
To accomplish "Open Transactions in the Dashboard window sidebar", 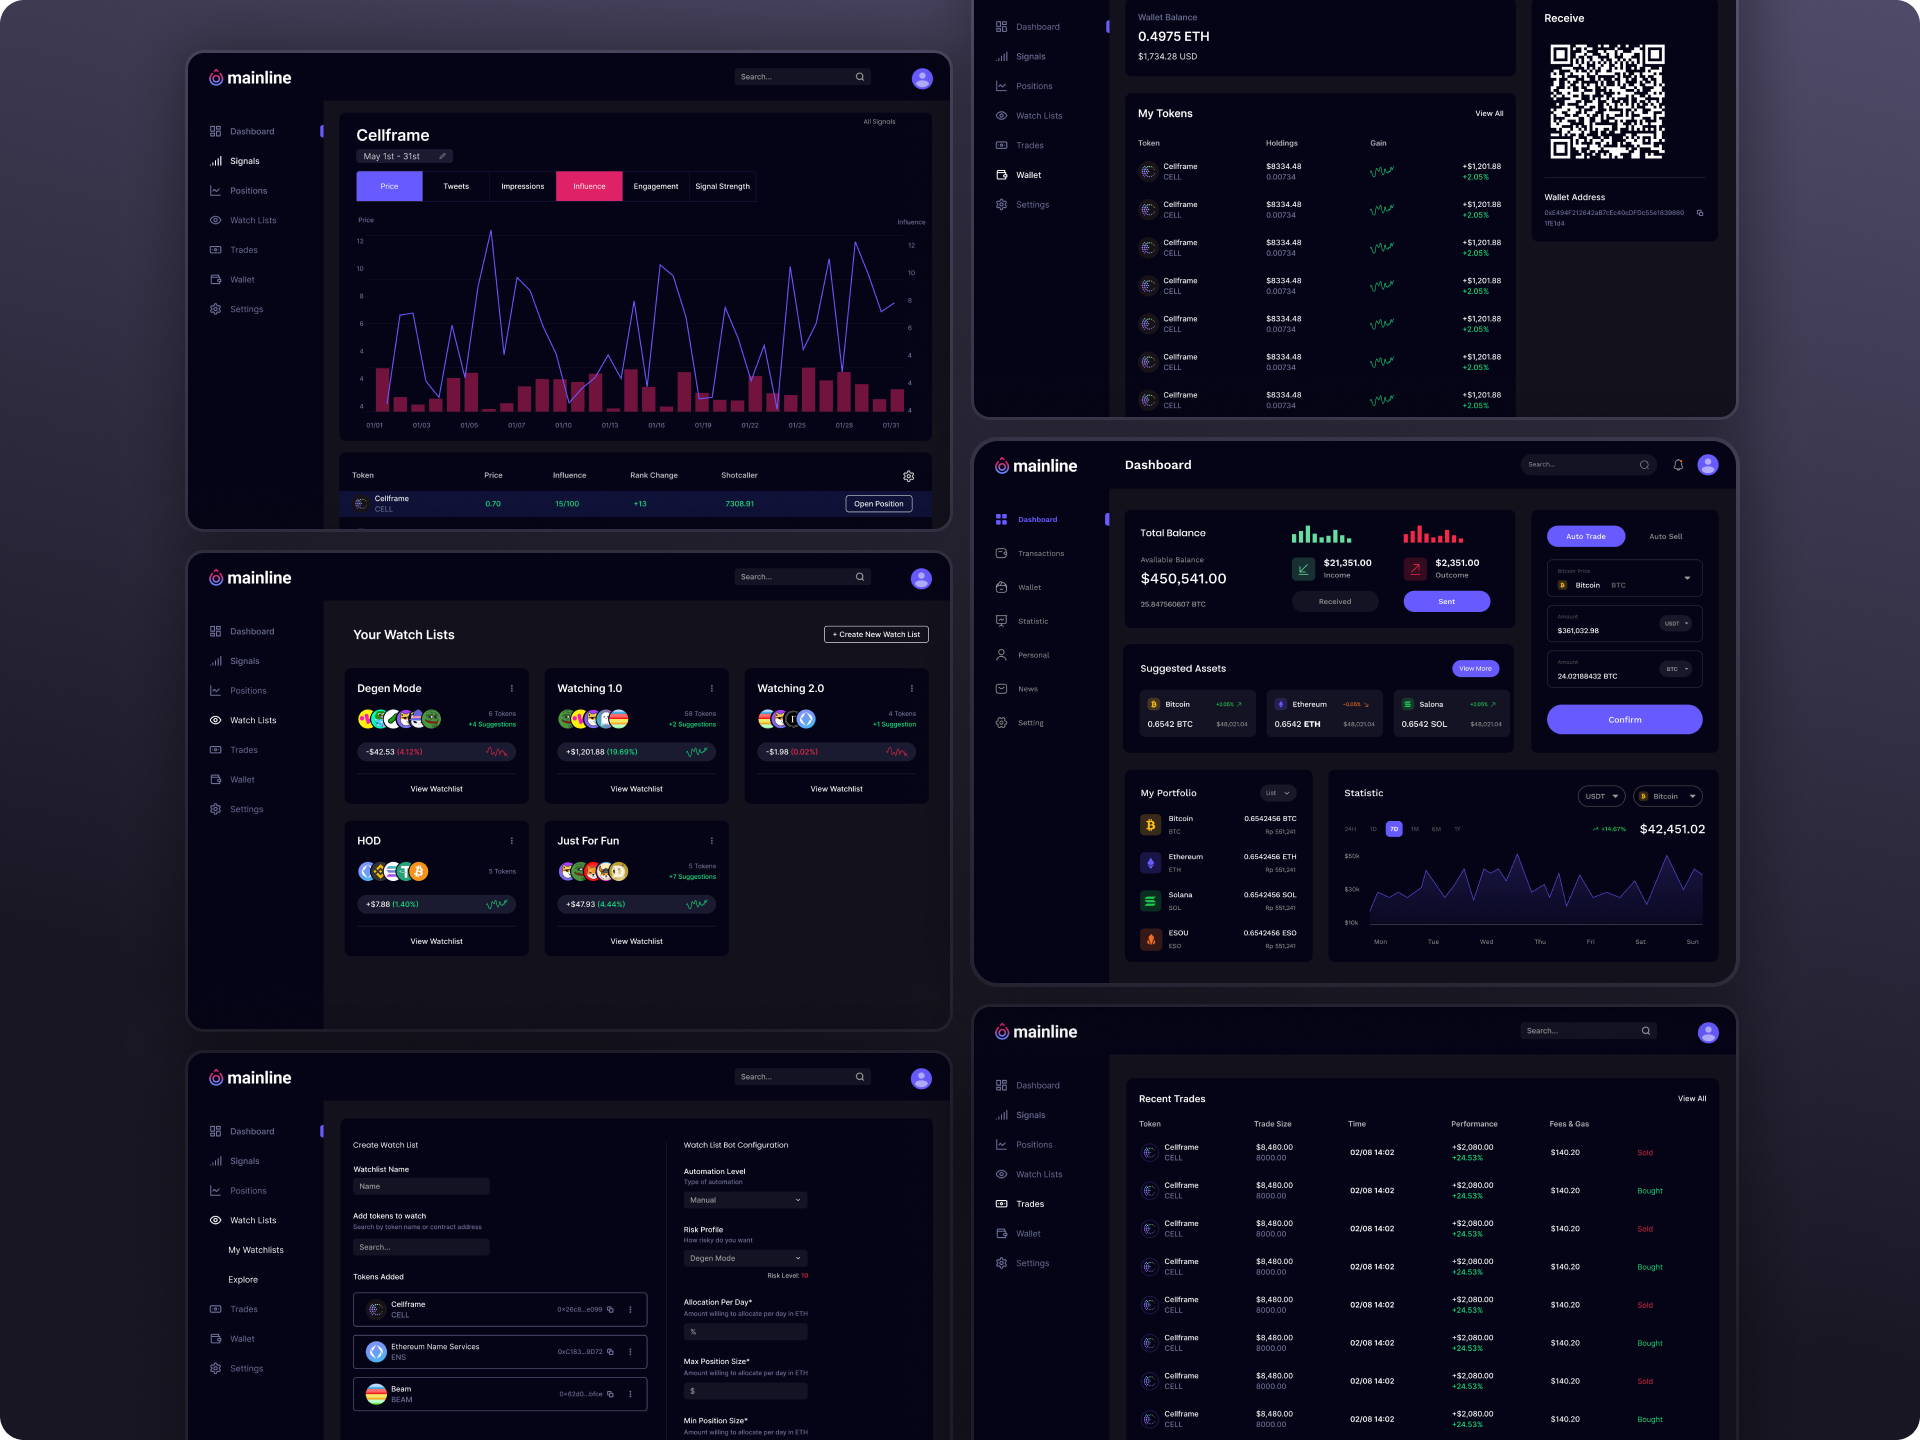I will 1040,554.
